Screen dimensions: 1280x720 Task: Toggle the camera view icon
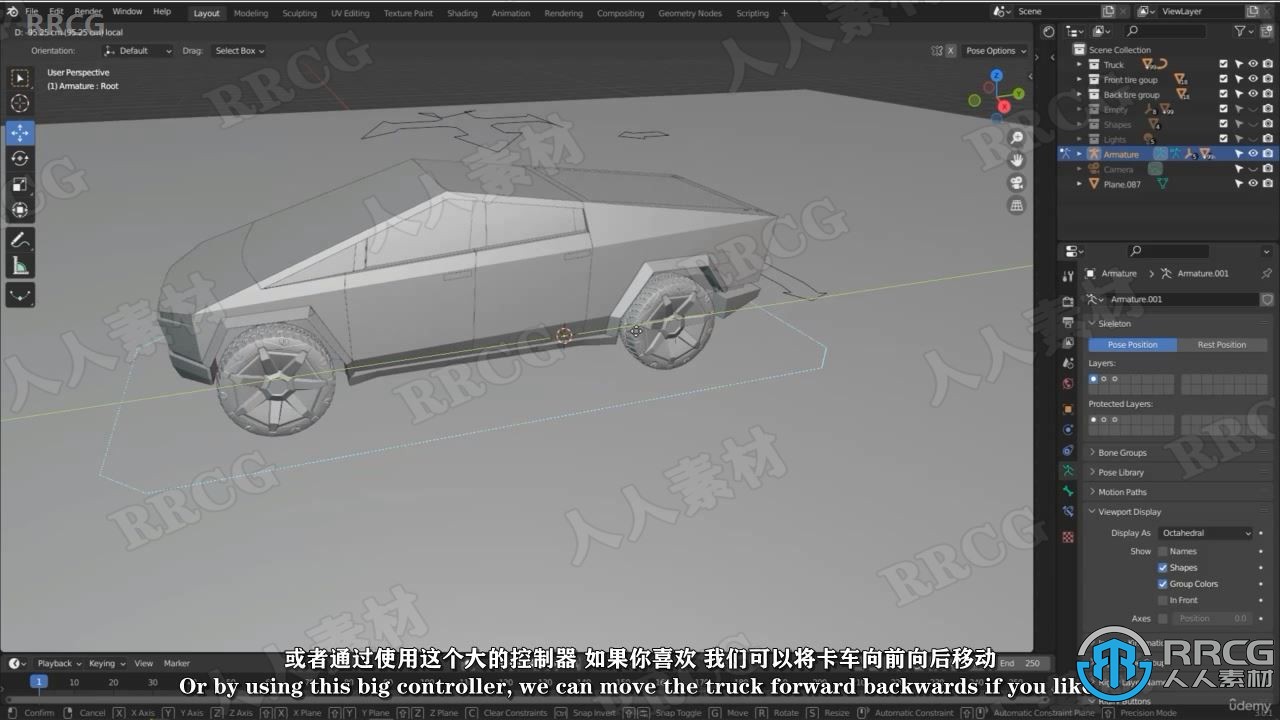coord(1017,183)
